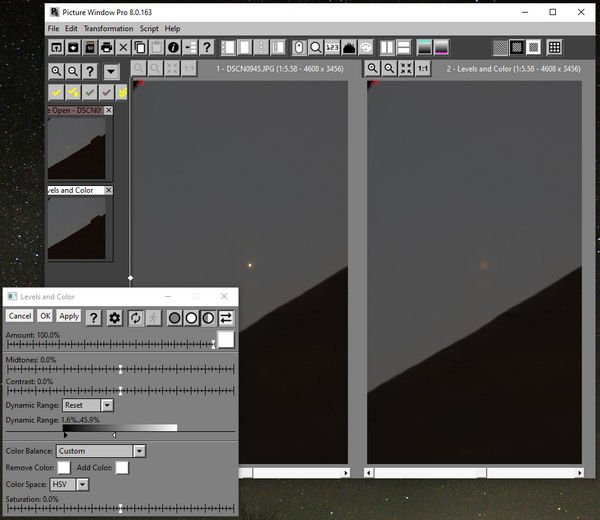The height and width of the screenshot is (520, 600).
Task: Open the histogram tool in toolbar
Action: pyautogui.click(x=349, y=47)
